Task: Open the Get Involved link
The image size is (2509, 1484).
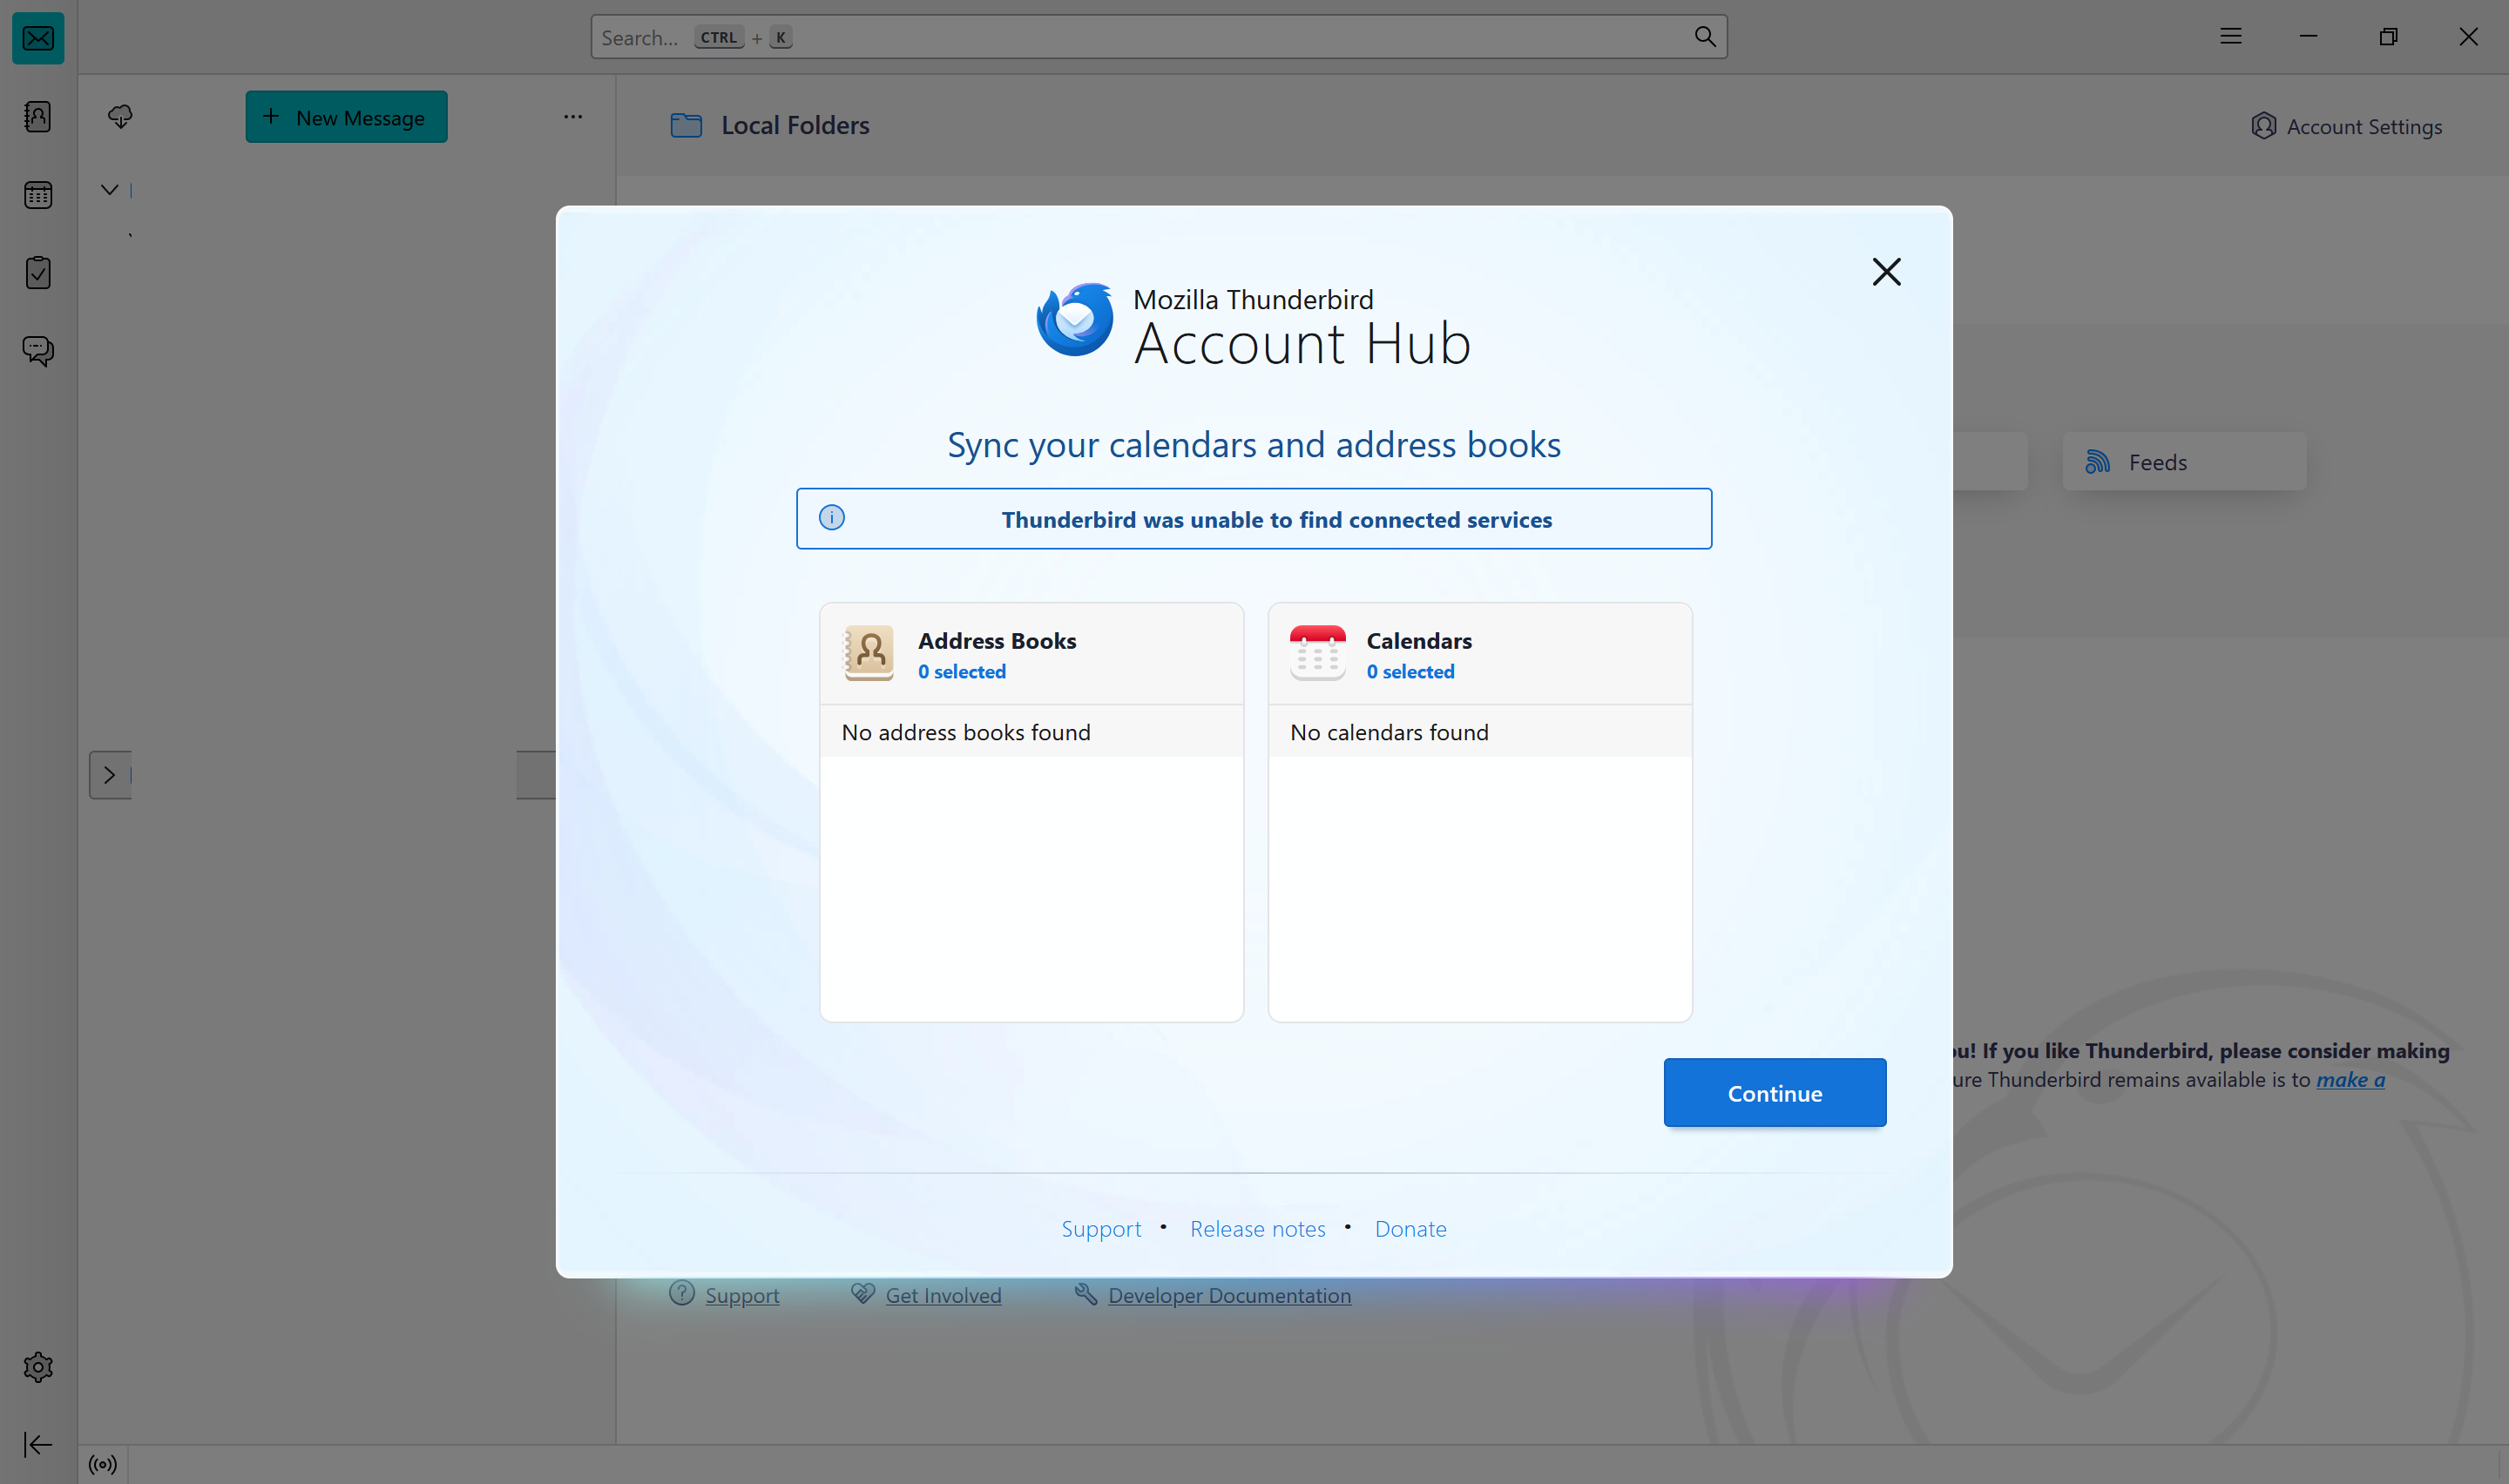Action: (x=943, y=1295)
